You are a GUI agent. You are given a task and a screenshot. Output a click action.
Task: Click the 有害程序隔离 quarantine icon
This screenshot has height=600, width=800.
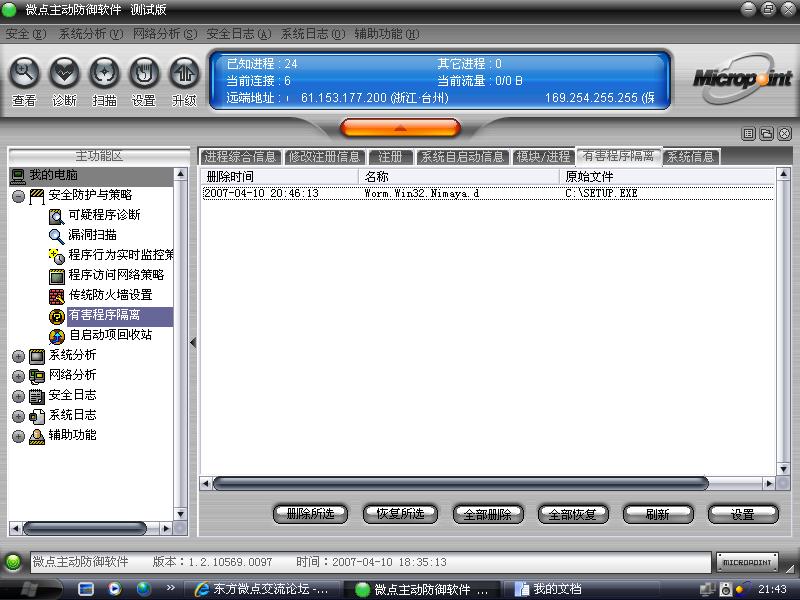(56, 316)
